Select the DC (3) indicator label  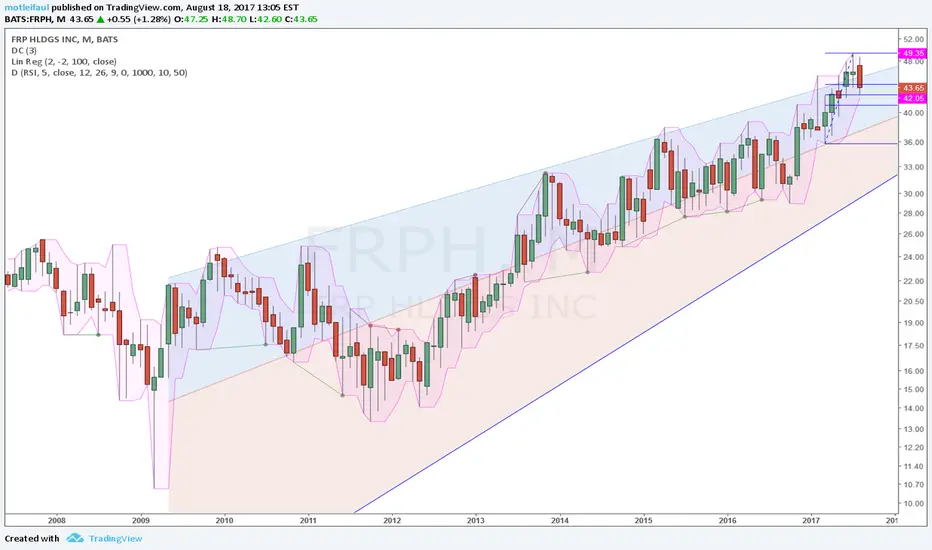(24, 51)
